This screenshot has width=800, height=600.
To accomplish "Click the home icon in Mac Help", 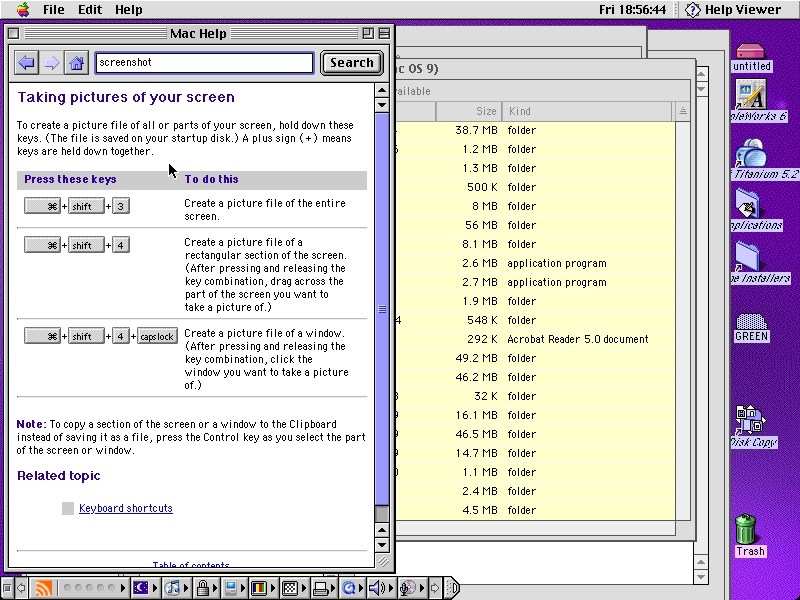I will 76,63.
